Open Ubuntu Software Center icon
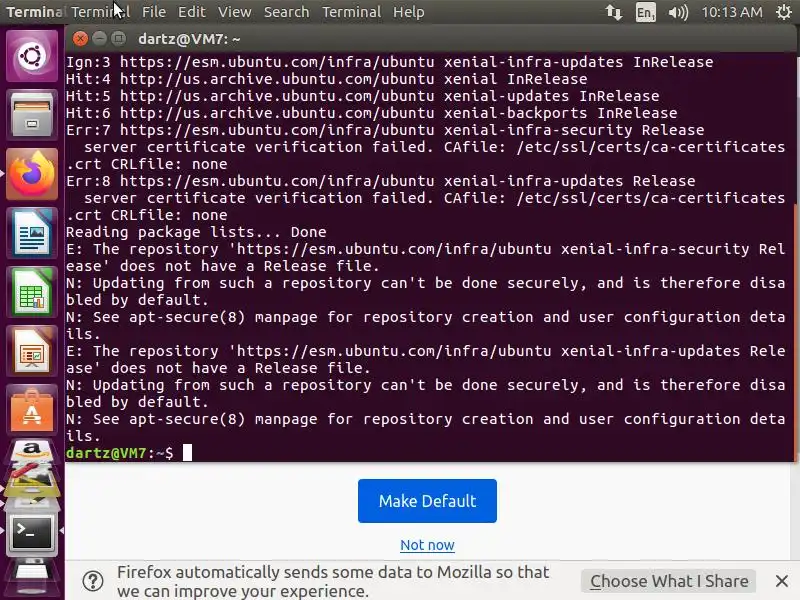 (32, 411)
